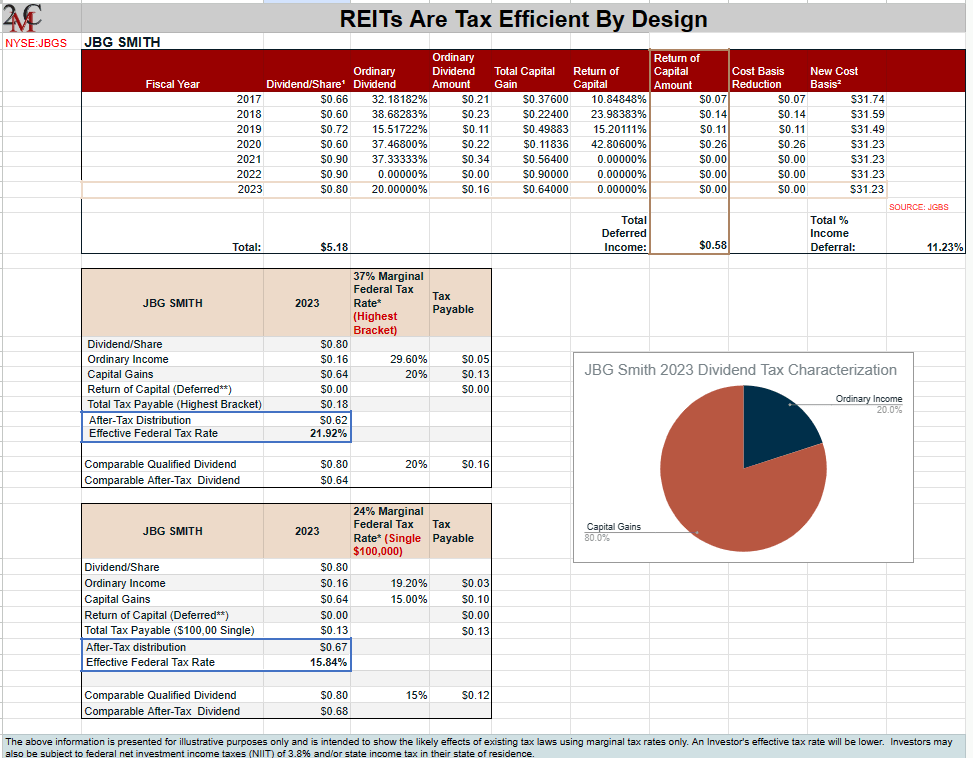973x758 pixels.
Task: Select the 2017 new cost basis $31.74 cell
Action: click(866, 100)
